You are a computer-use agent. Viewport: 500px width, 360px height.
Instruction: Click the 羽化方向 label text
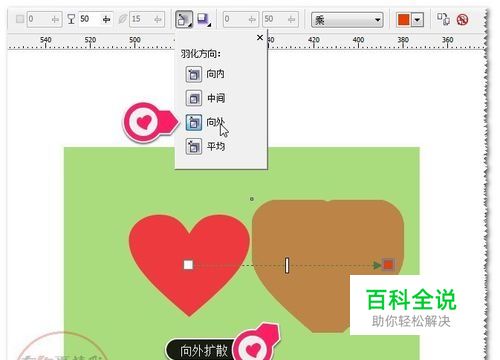201,54
